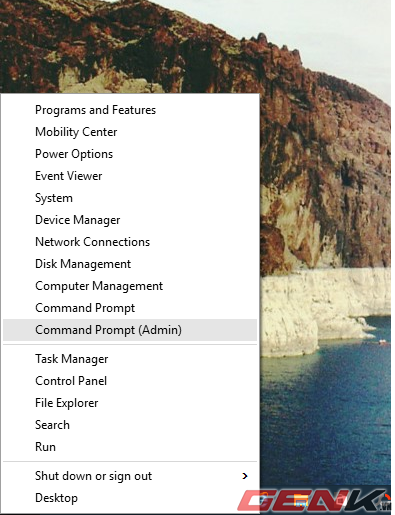Choose Network Connections
The width and height of the screenshot is (395, 515).
pos(130,242)
